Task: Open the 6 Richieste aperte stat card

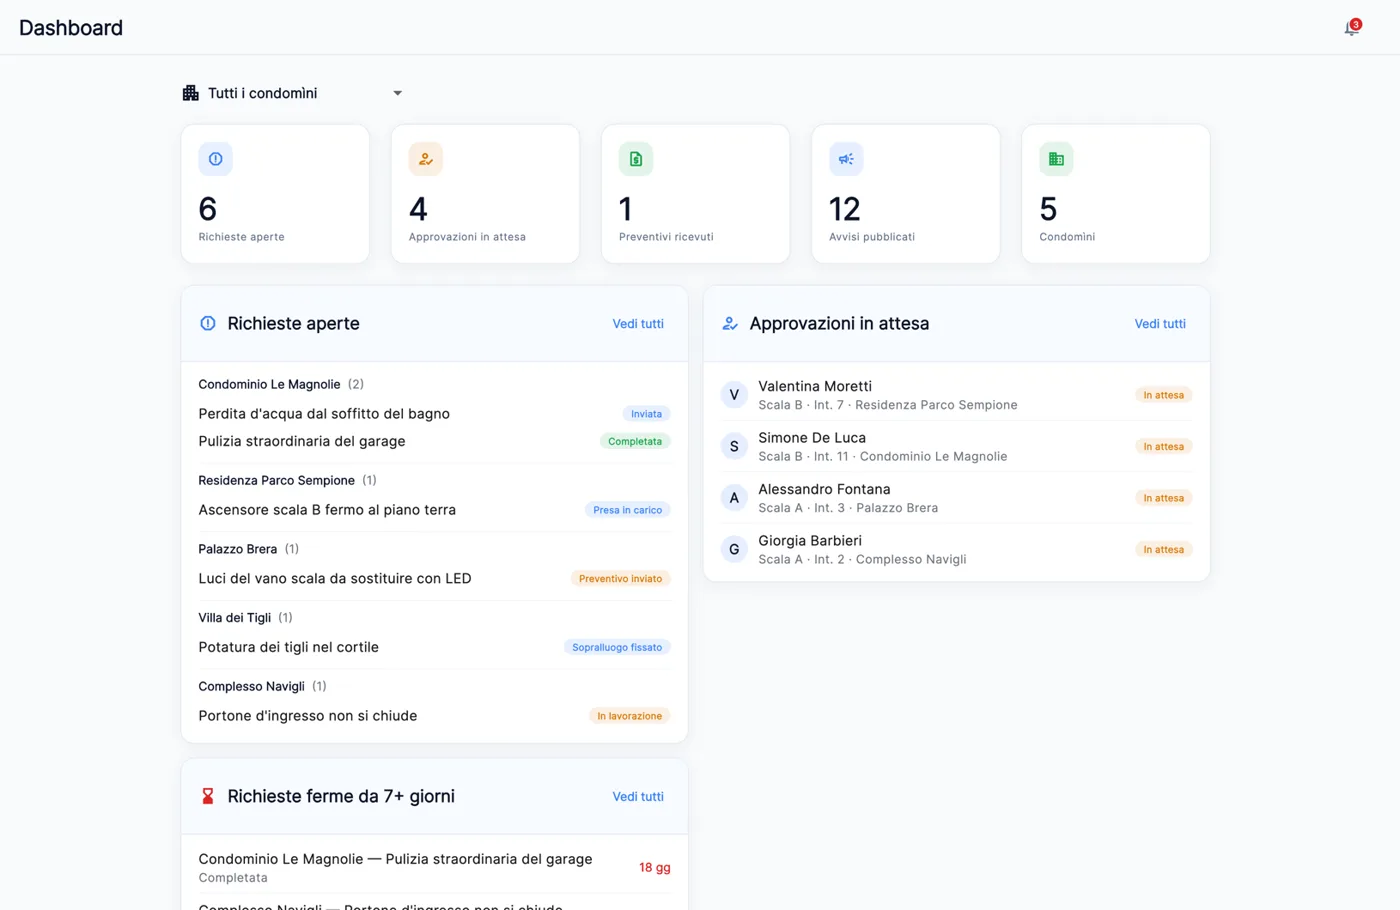Action: point(275,194)
